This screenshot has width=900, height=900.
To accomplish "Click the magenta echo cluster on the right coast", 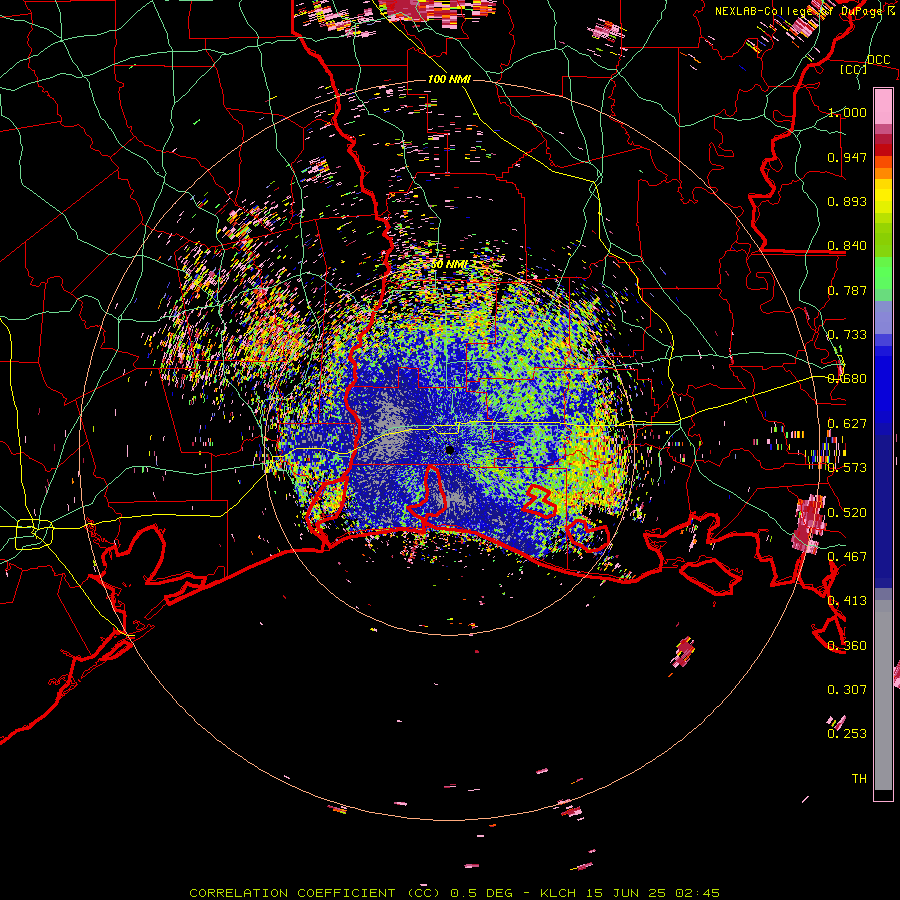I will point(809,525).
